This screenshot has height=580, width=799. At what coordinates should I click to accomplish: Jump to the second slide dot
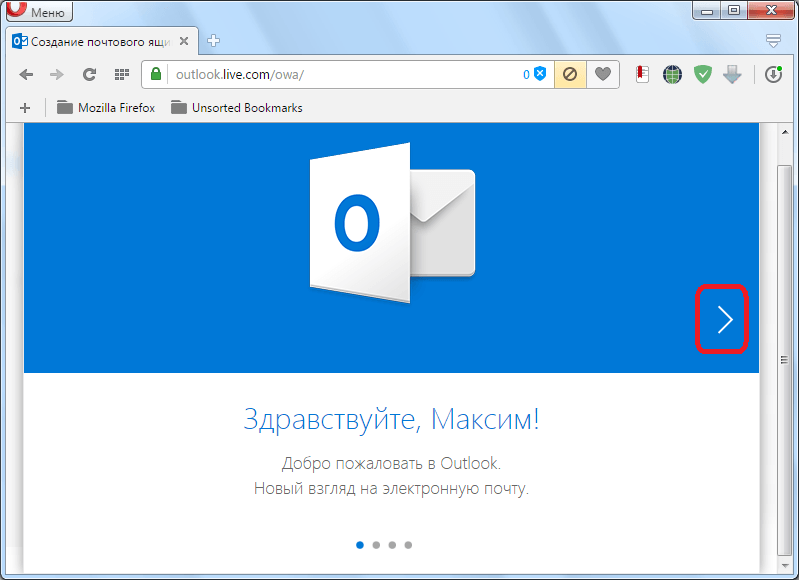click(x=376, y=545)
